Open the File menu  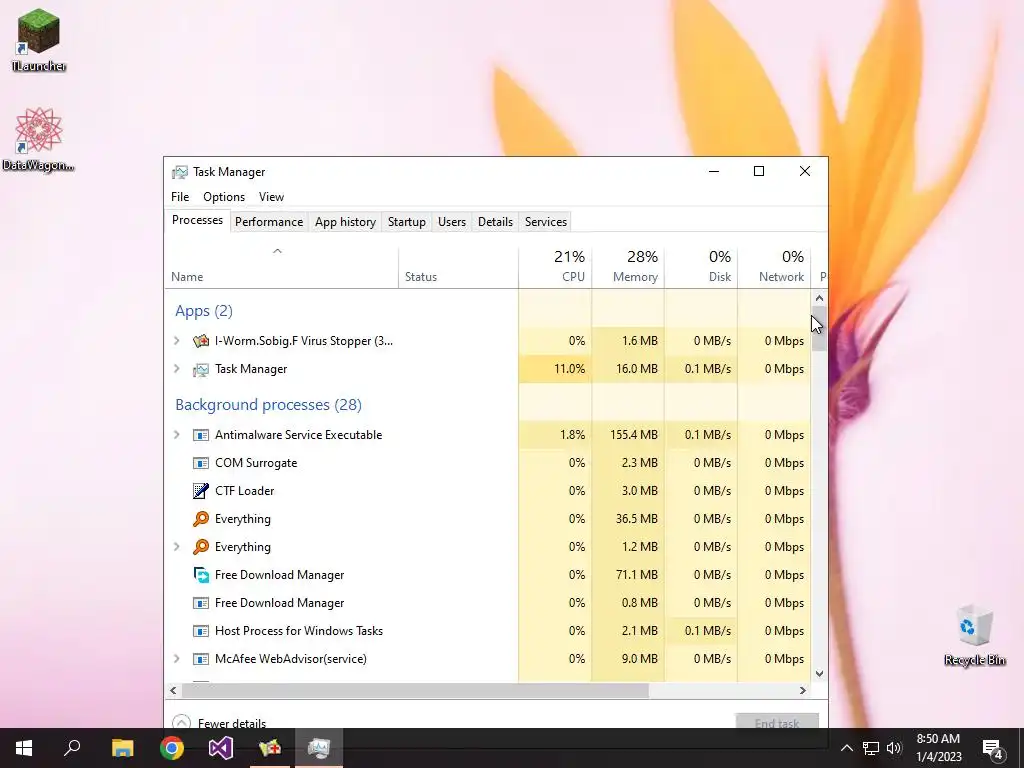click(x=180, y=197)
